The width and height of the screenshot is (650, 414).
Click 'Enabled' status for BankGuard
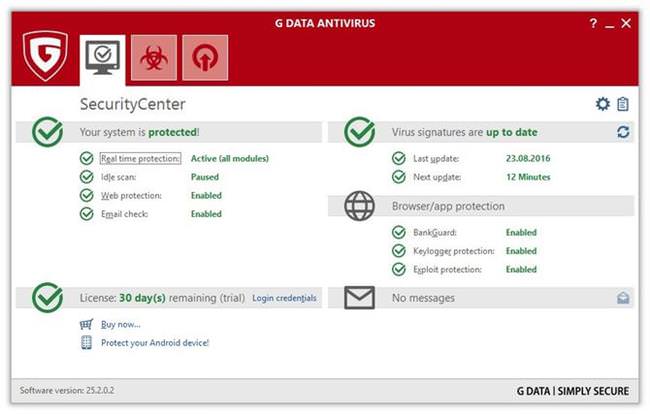click(521, 232)
